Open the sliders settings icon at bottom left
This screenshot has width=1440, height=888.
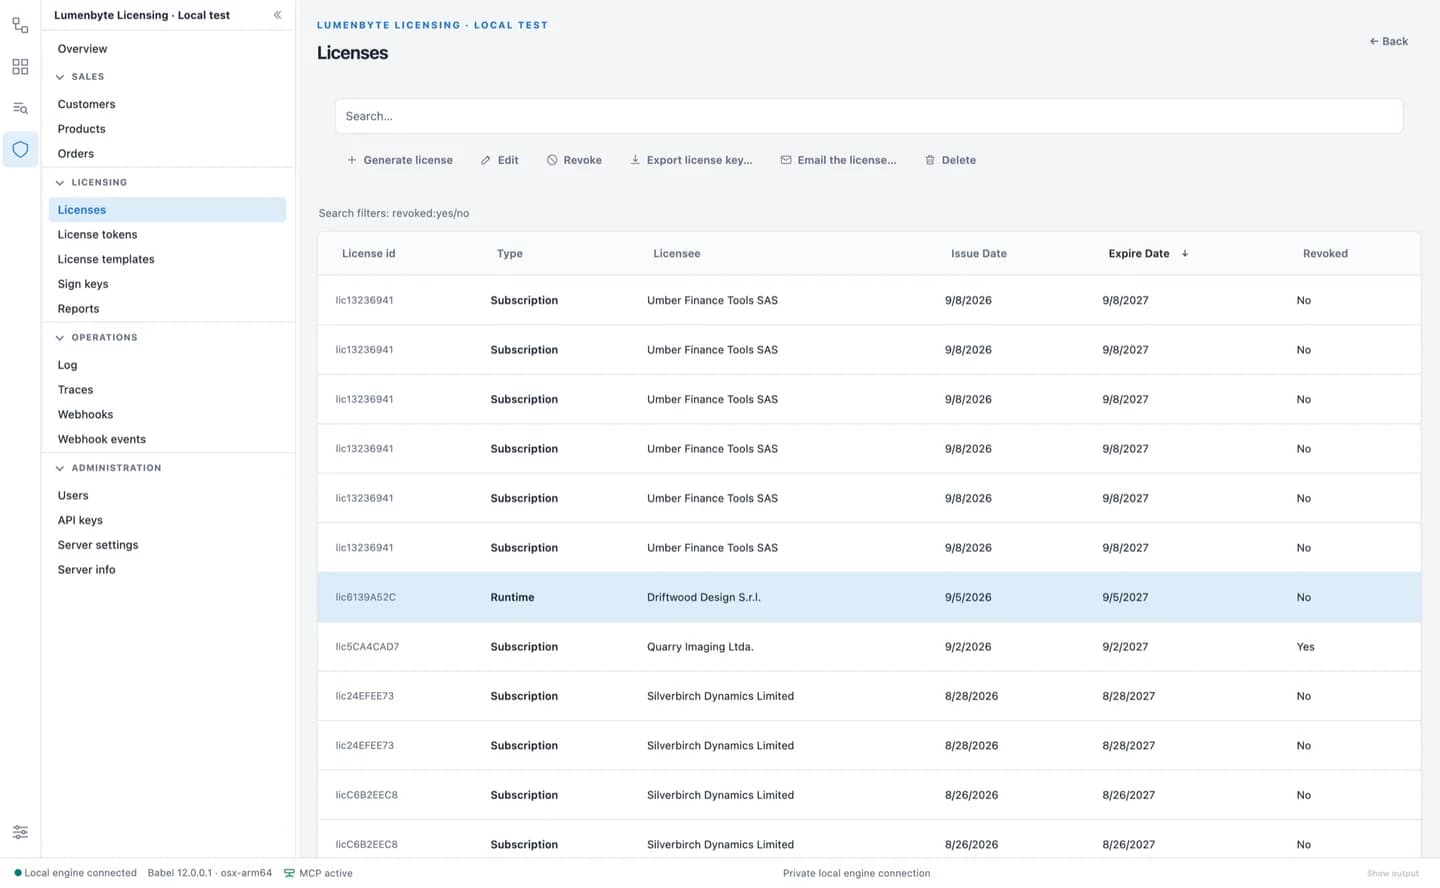tap(20, 832)
